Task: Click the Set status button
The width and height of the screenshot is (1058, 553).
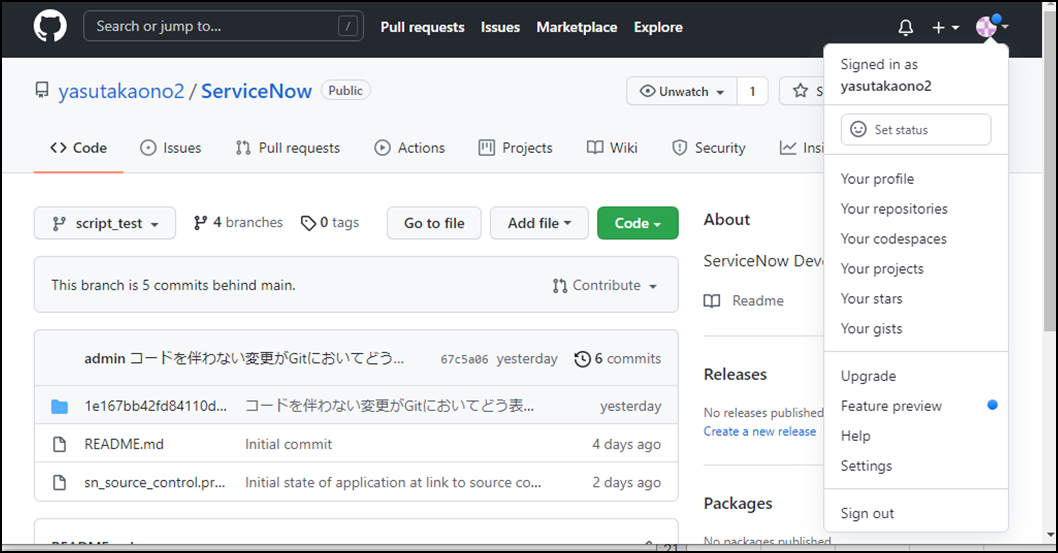Action: pos(916,129)
